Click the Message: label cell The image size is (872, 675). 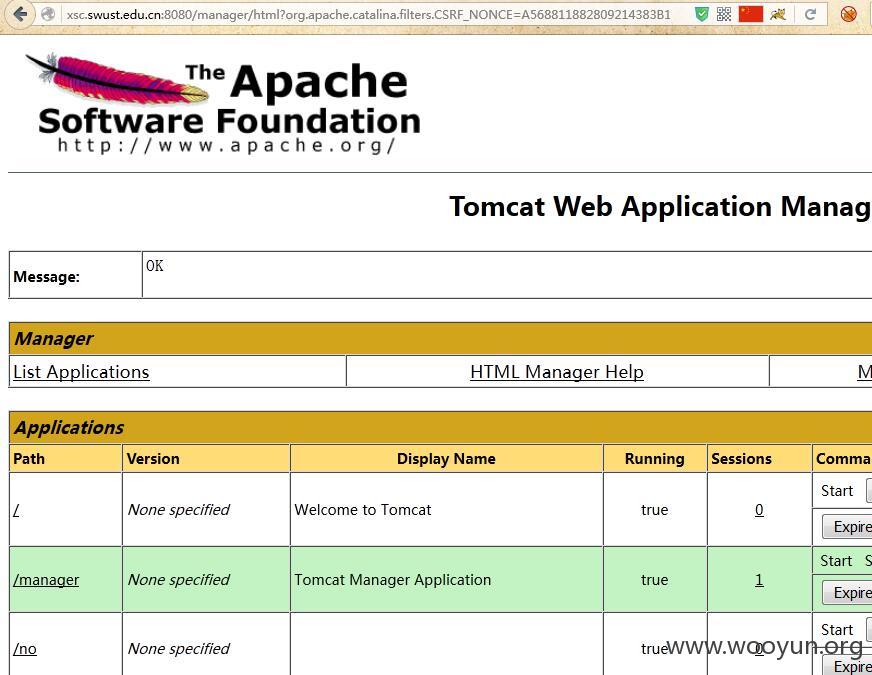point(75,275)
